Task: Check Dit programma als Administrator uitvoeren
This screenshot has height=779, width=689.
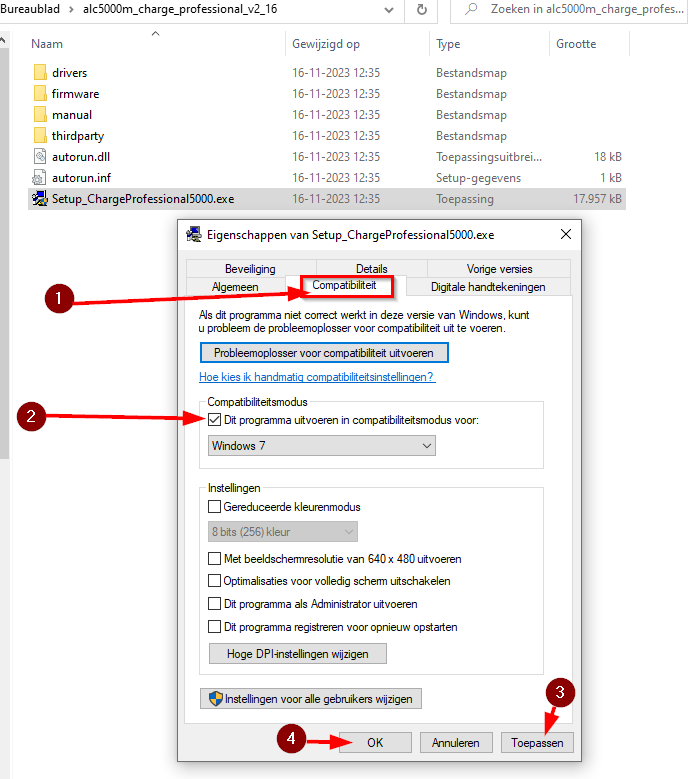Action: pos(215,604)
